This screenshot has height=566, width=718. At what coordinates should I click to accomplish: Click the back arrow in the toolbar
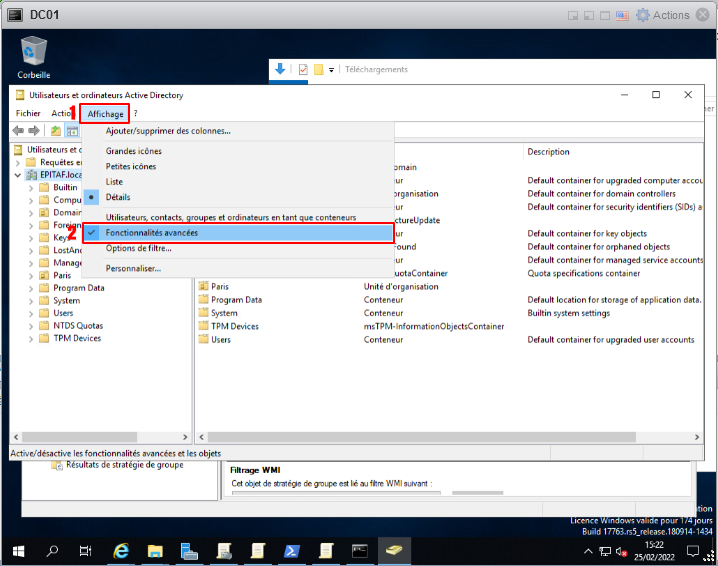(x=18, y=131)
